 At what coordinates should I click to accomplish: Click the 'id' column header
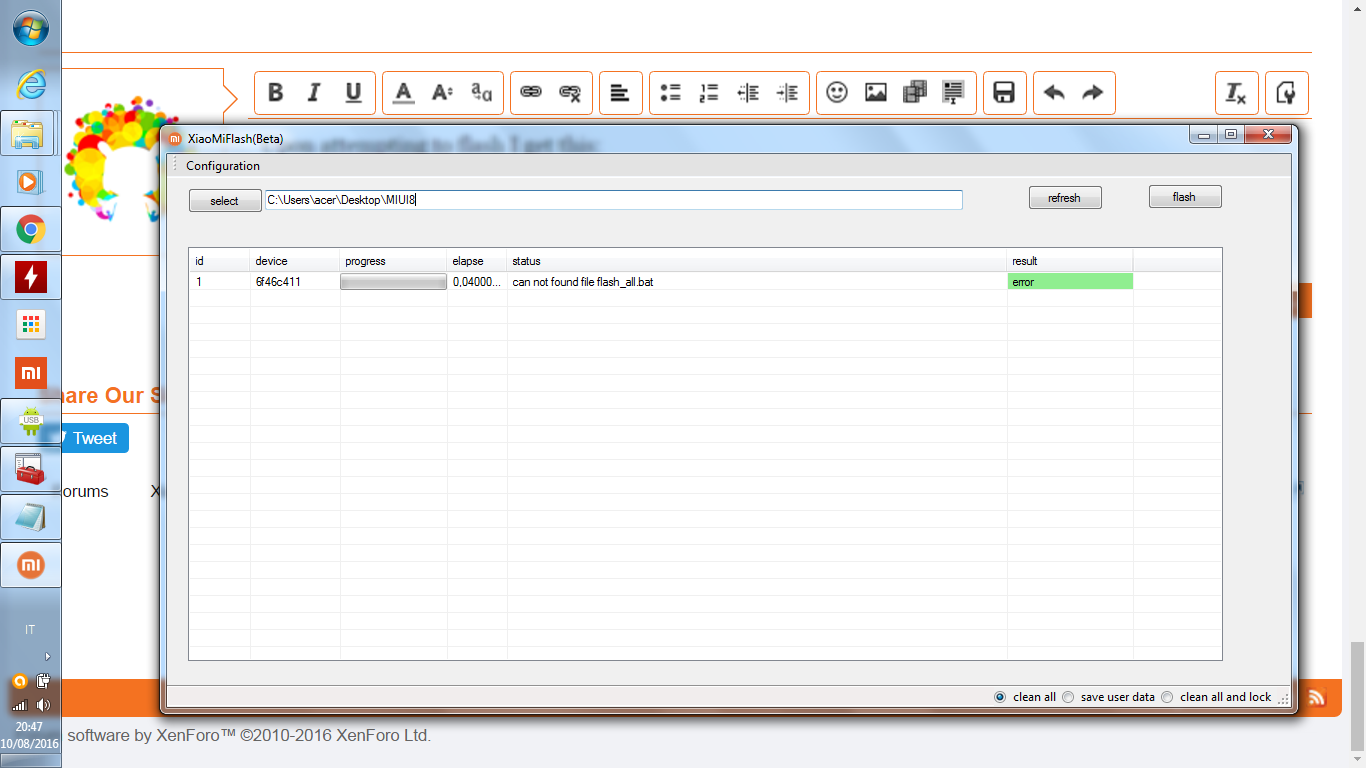220,261
